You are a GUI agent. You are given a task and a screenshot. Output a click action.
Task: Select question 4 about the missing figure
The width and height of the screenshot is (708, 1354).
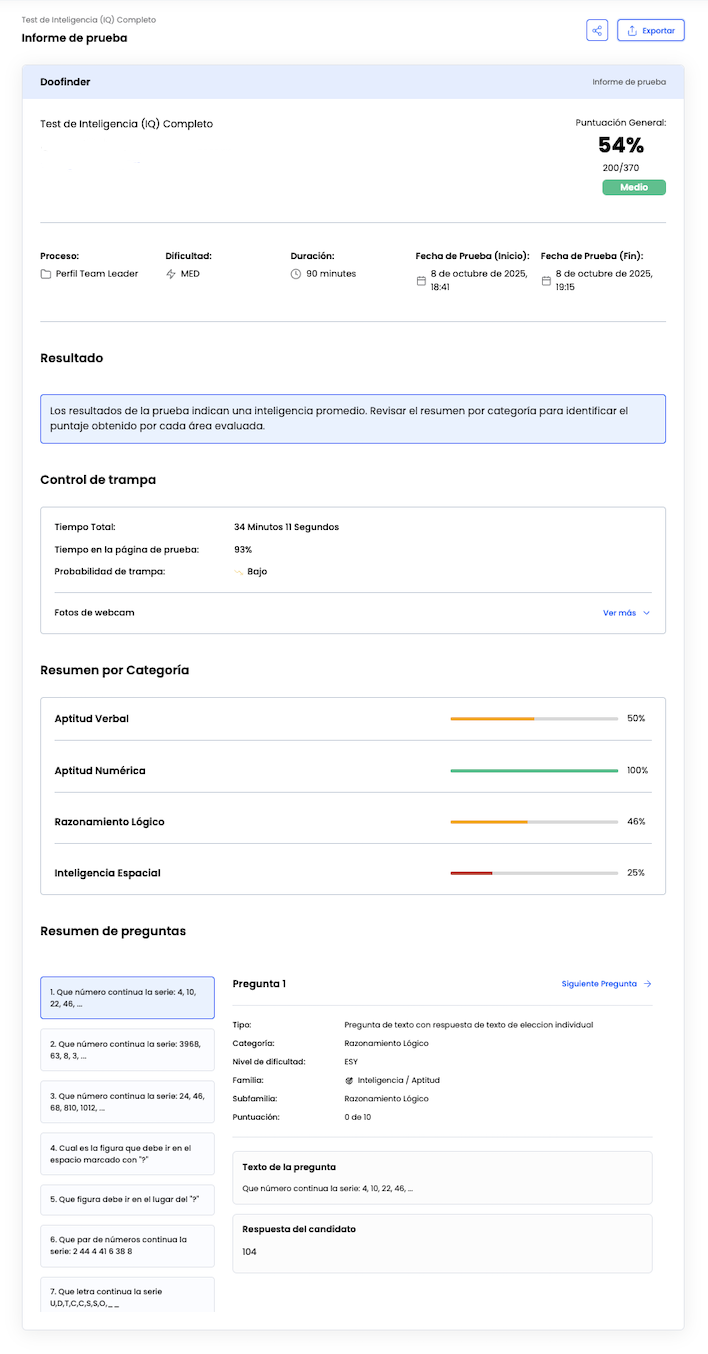[127, 1154]
